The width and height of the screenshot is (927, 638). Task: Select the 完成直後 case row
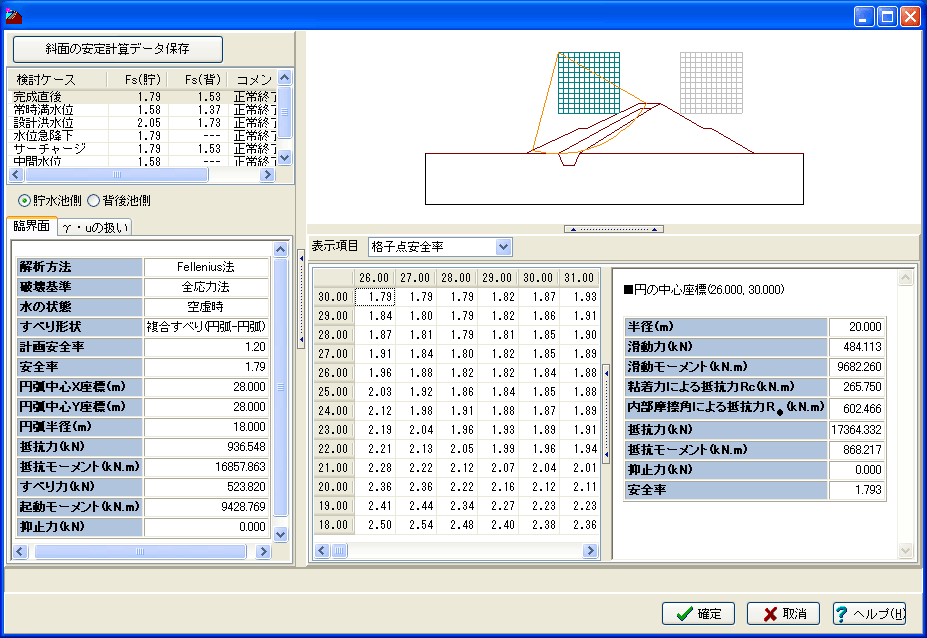pos(142,96)
